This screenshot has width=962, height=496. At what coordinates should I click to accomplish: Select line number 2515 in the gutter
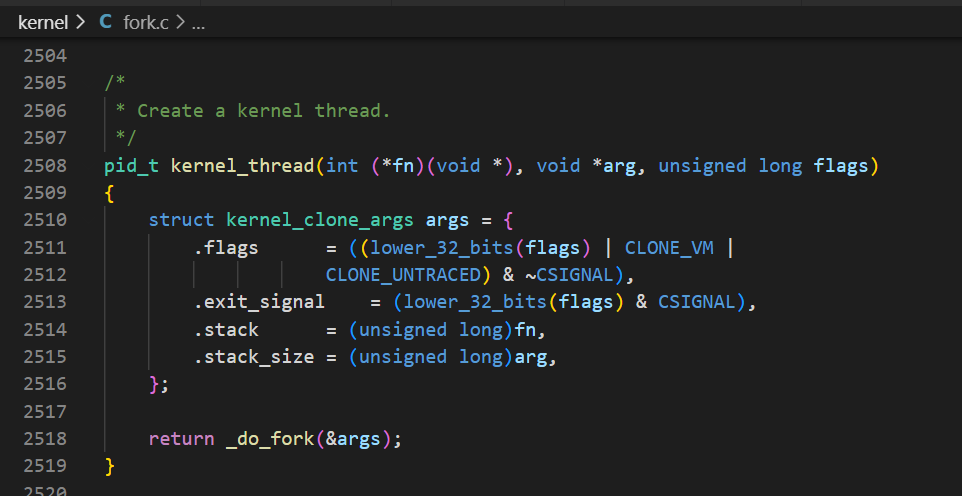pyautogui.click(x=45, y=357)
